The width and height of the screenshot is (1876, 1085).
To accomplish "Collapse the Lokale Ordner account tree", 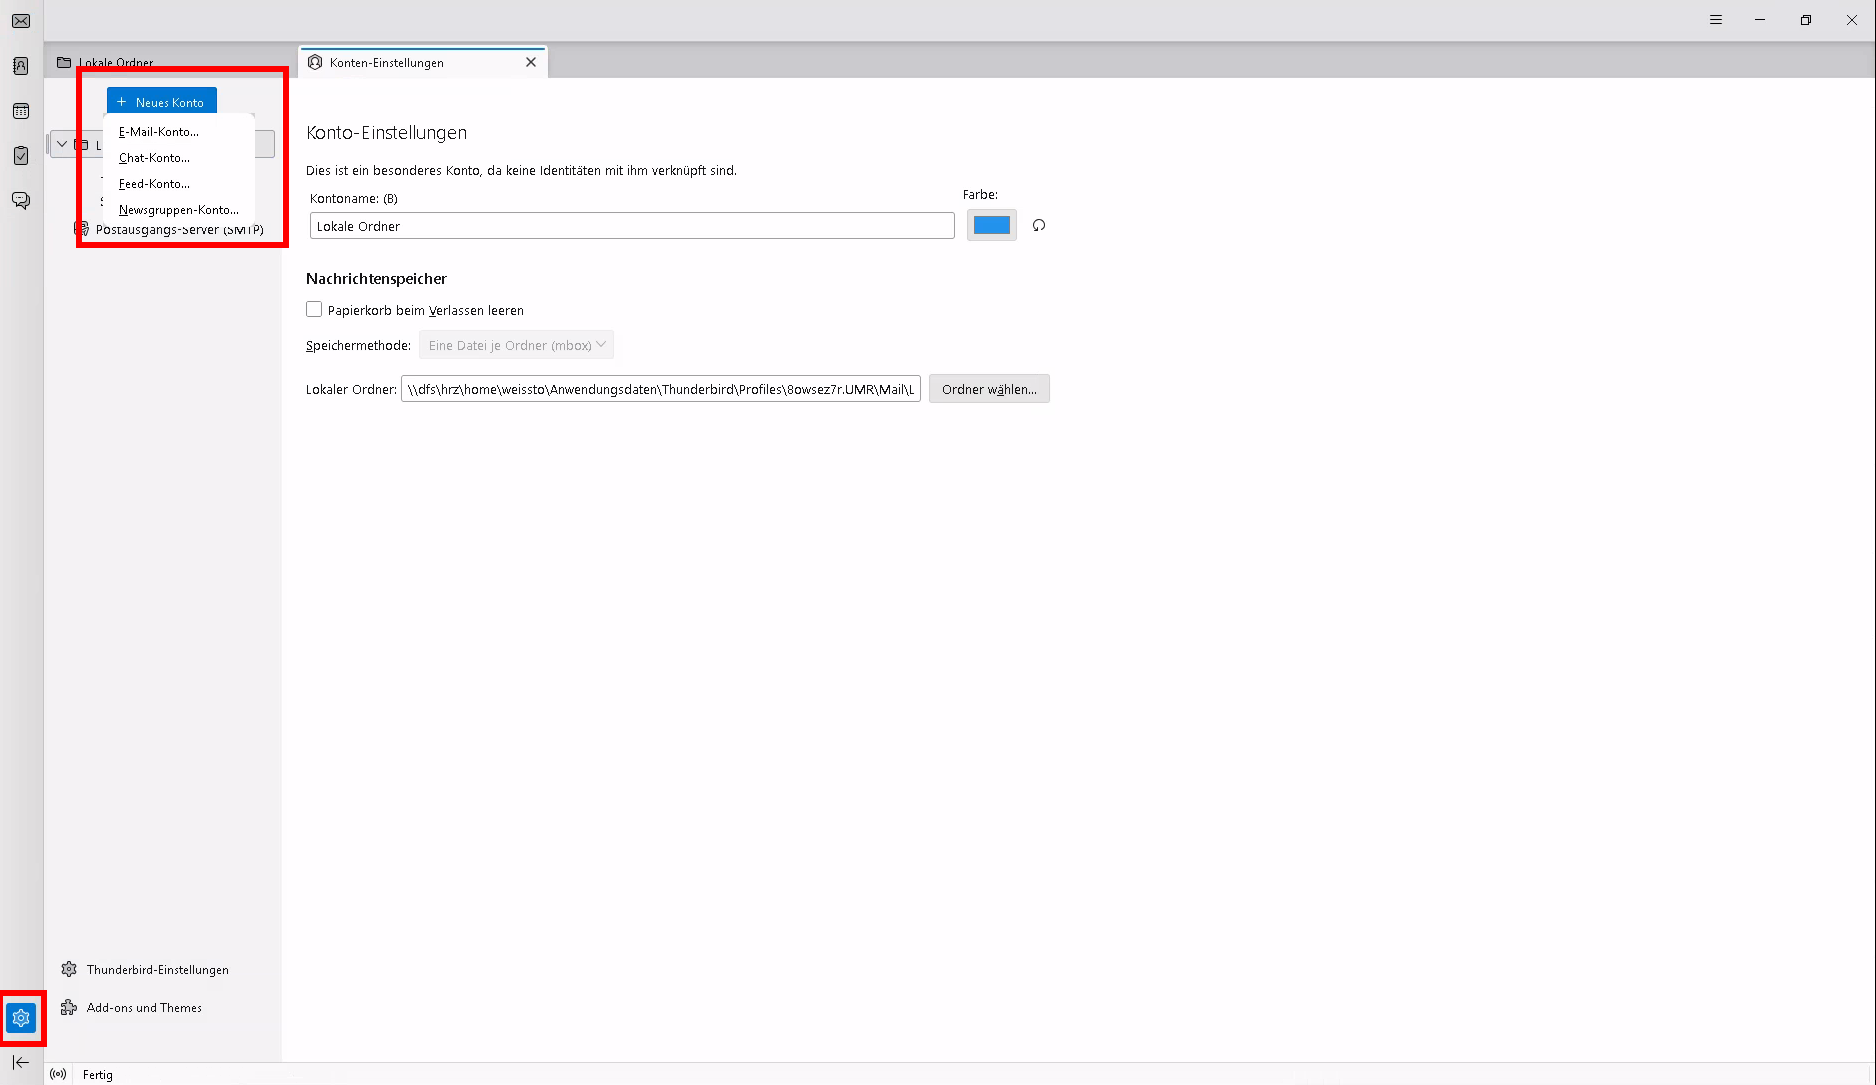I will 62,144.
